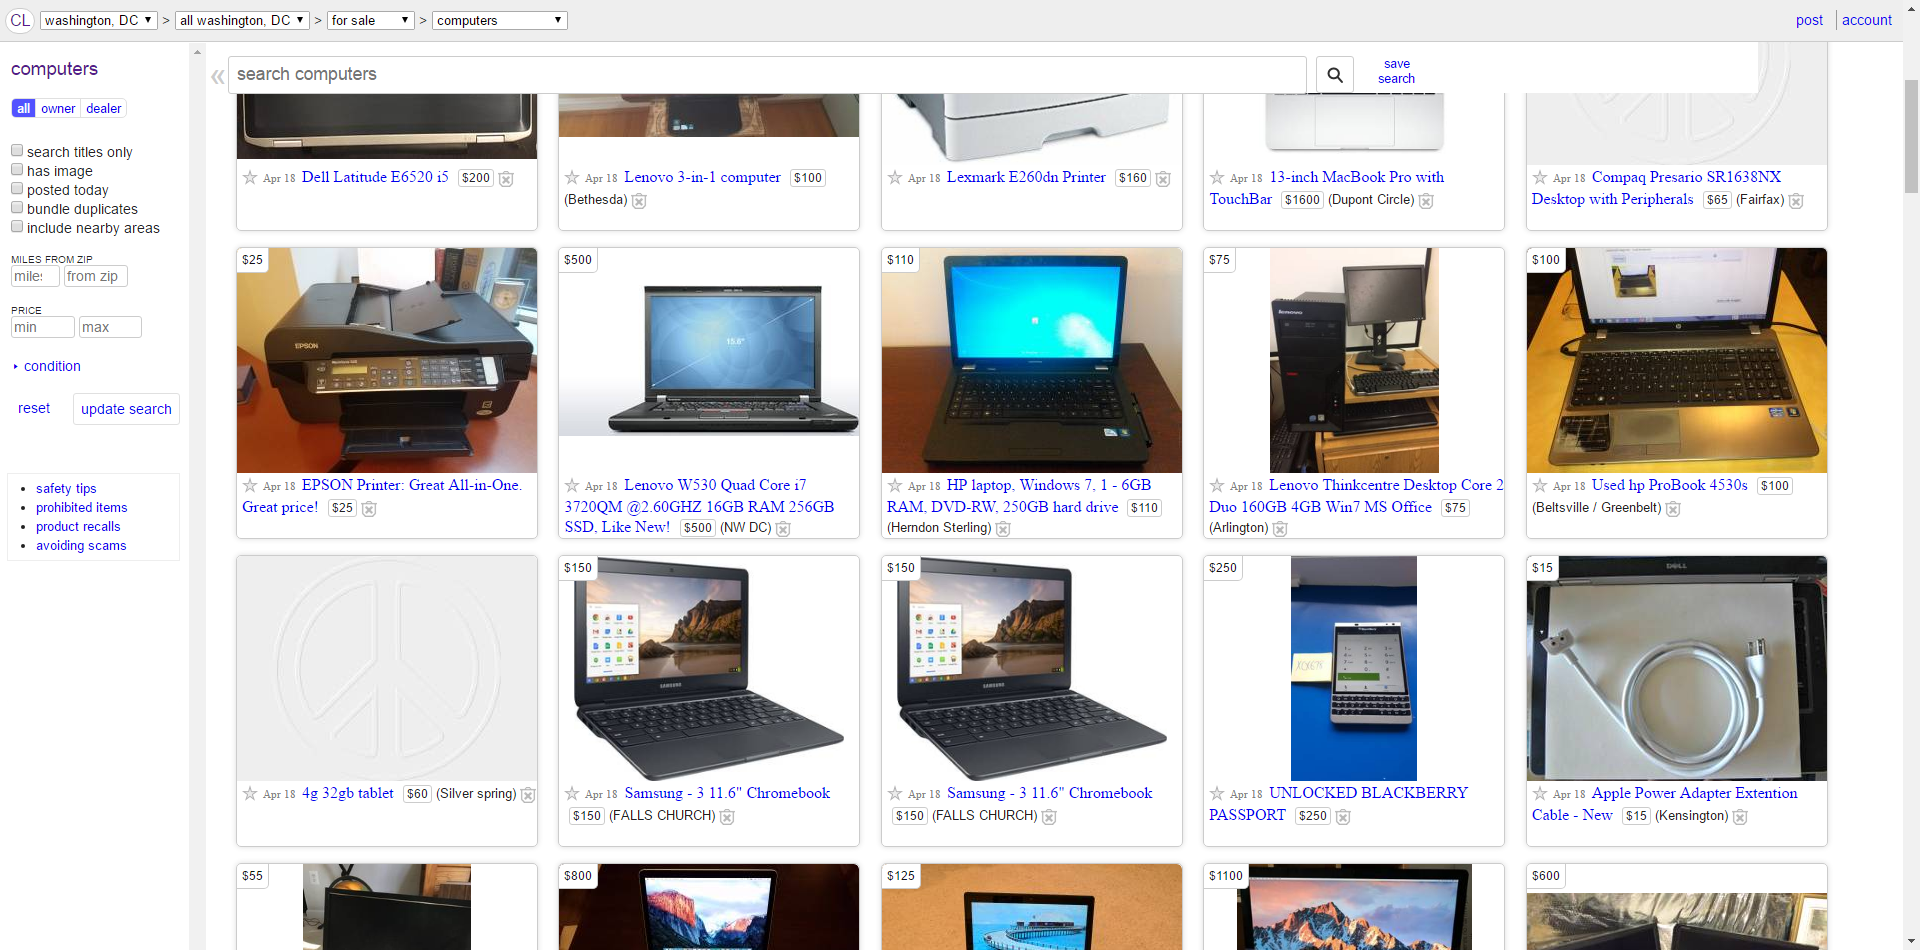Image resolution: width=1920 pixels, height=950 pixels.
Task: Star the Lenovo Thinkcentre Desktop listing
Action: [x=1217, y=485]
